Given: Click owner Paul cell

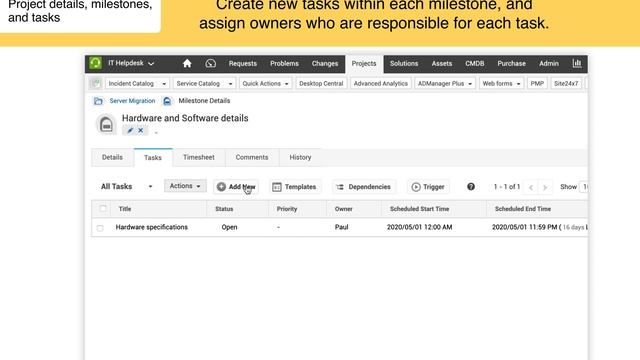Looking at the screenshot, I should (x=342, y=227).
